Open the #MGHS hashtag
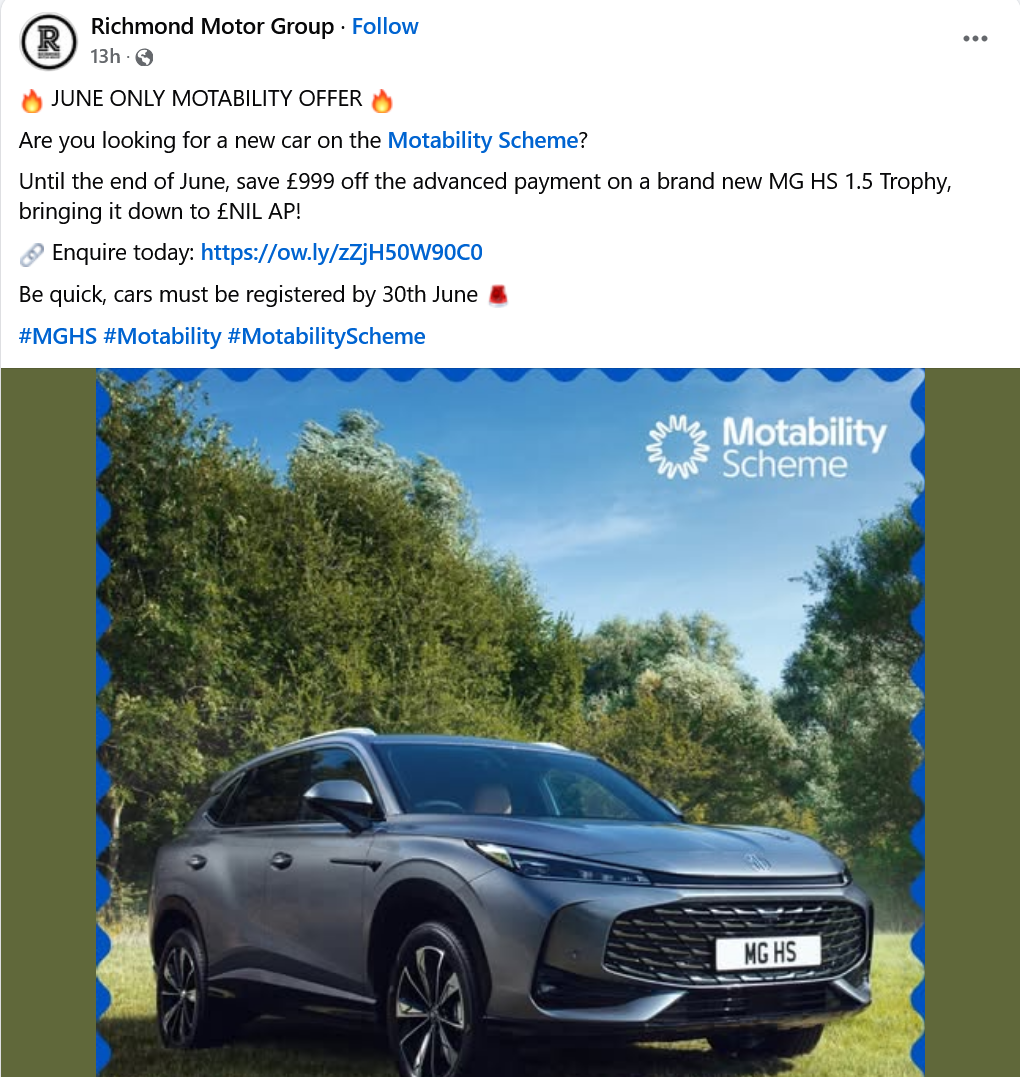The image size is (1020, 1077). tap(58, 337)
